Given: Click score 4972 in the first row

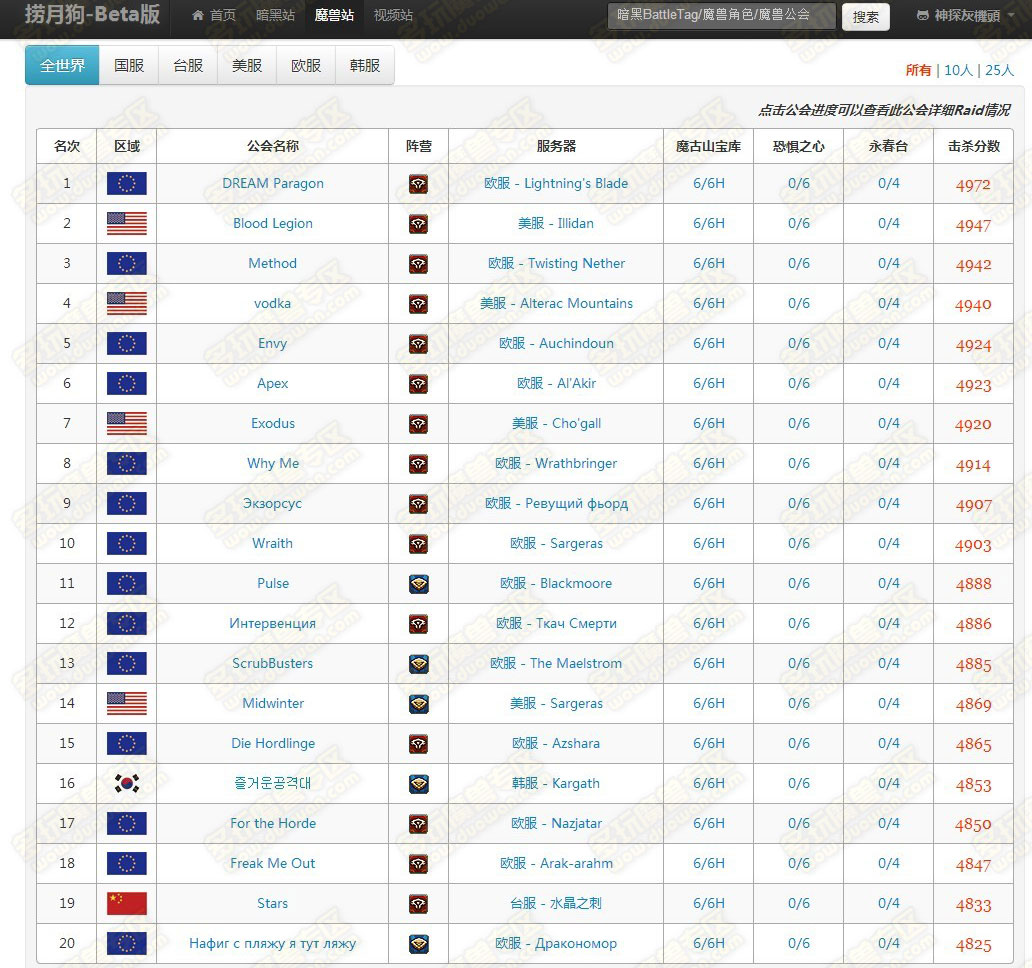Looking at the screenshot, I should [973, 185].
